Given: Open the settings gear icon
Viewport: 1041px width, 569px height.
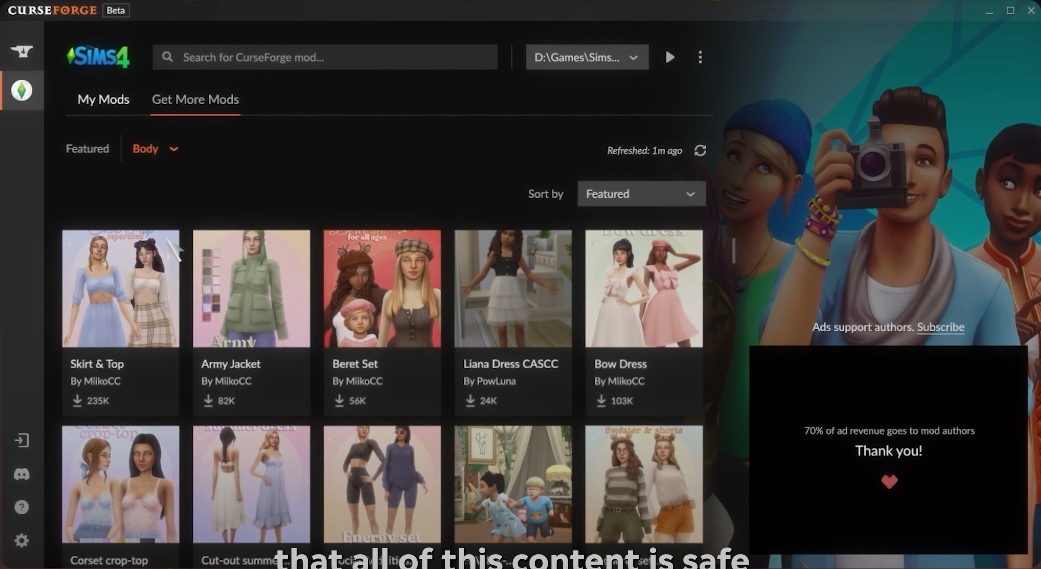Looking at the screenshot, I should tap(21, 540).
